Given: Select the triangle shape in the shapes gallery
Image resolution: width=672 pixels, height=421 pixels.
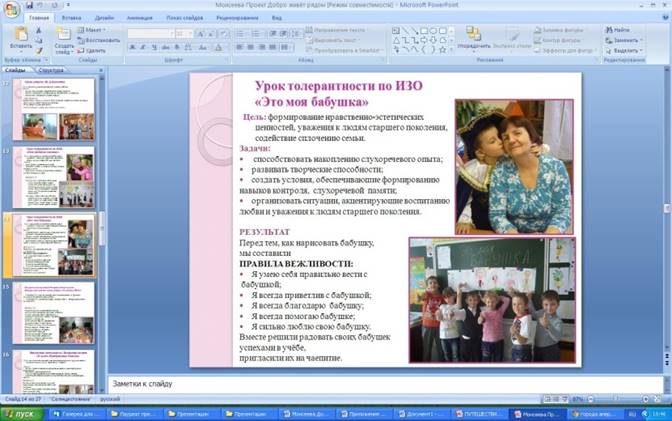Looking at the screenshot, I should pos(396,40).
